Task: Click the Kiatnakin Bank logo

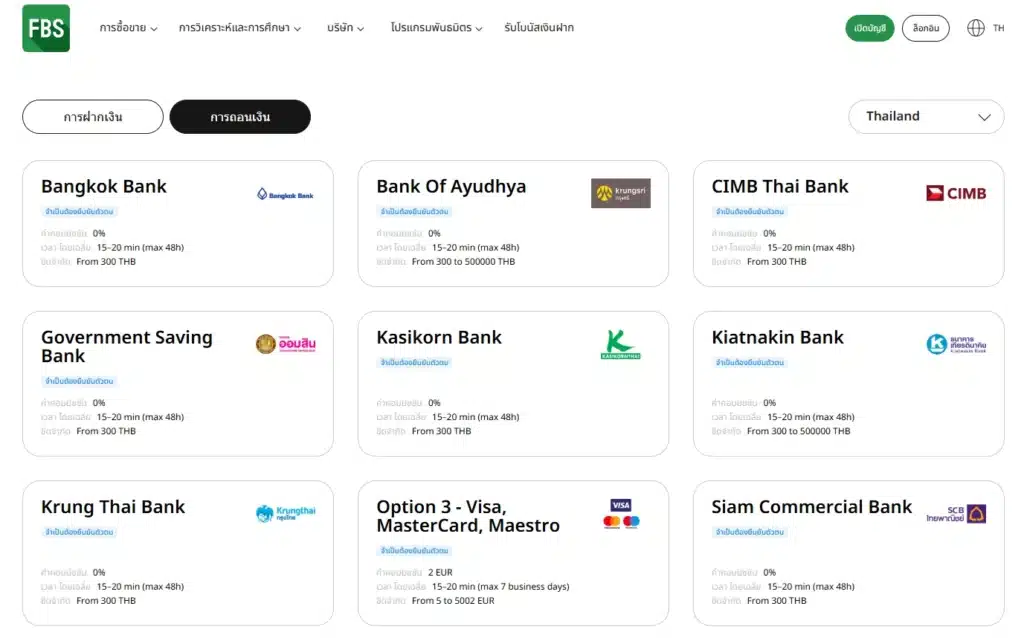Action: [x=956, y=344]
